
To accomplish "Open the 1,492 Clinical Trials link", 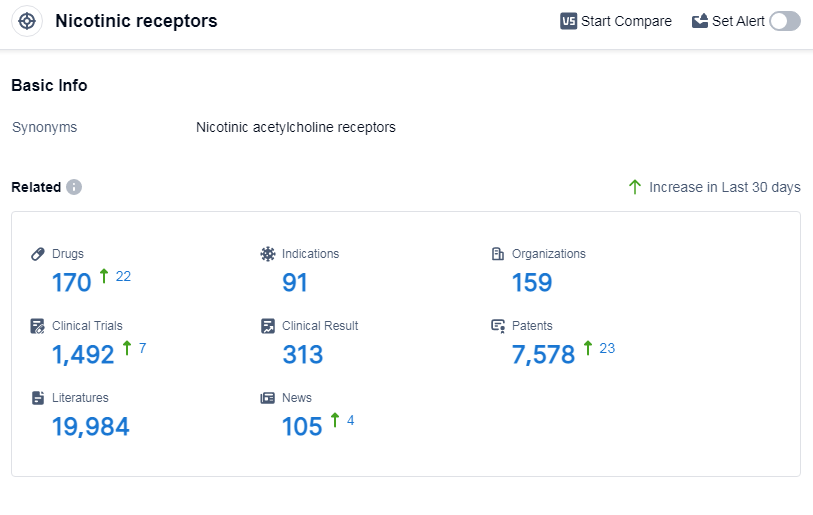I will 83,355.
